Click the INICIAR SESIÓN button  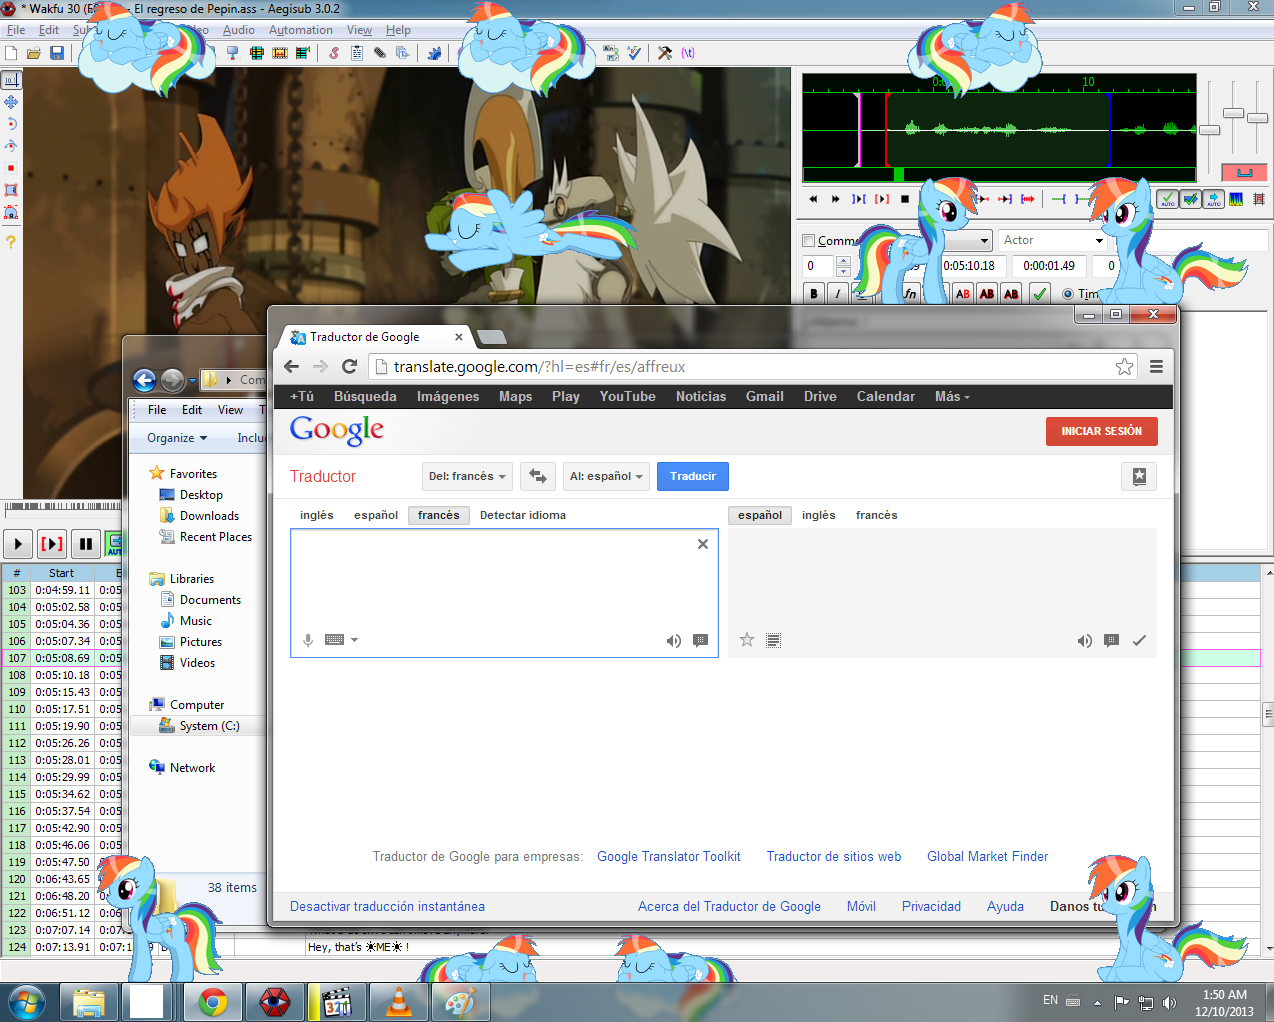click(x=1101, y=431)
